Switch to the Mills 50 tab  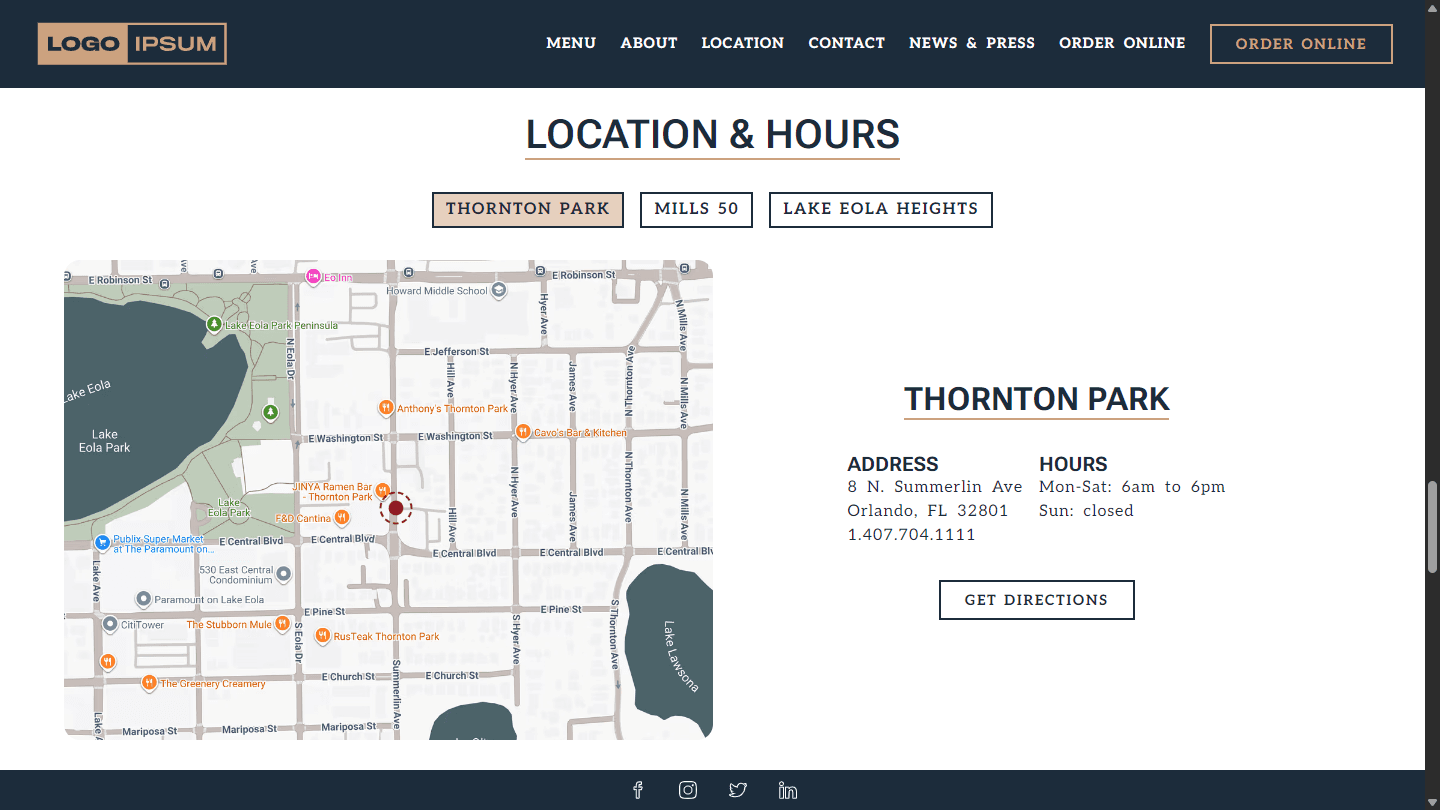696,209
